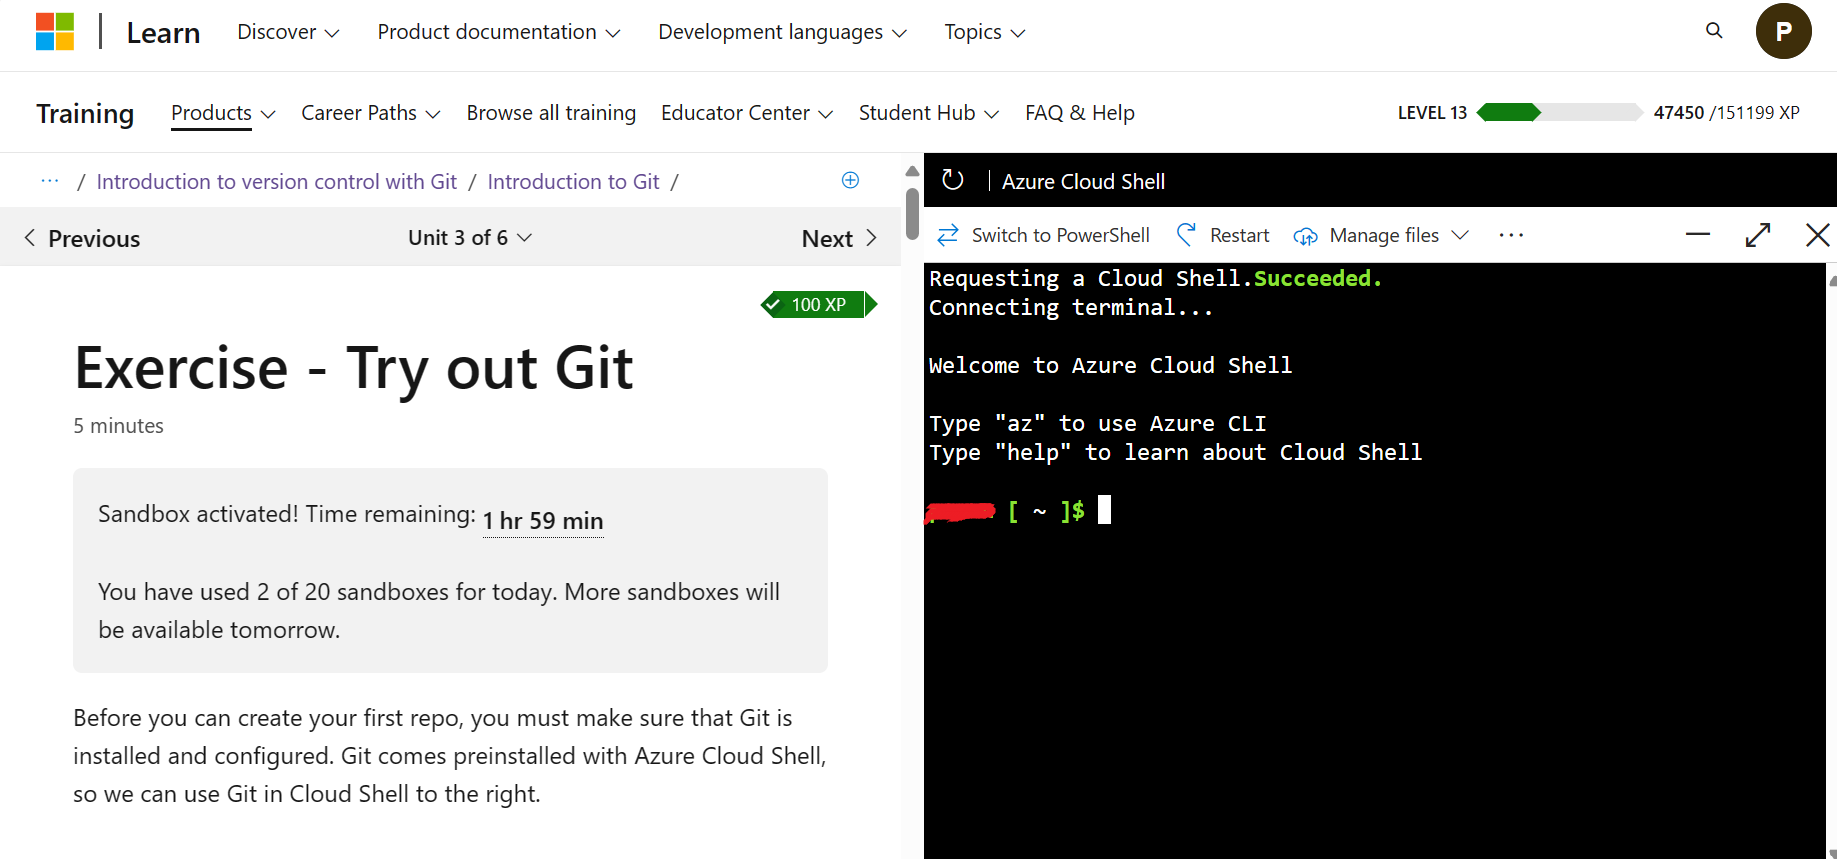This screenshot has height=859, width=1837.
Task: Open Introduction to version control with Git breadcrumb
Action: (277, 181)
